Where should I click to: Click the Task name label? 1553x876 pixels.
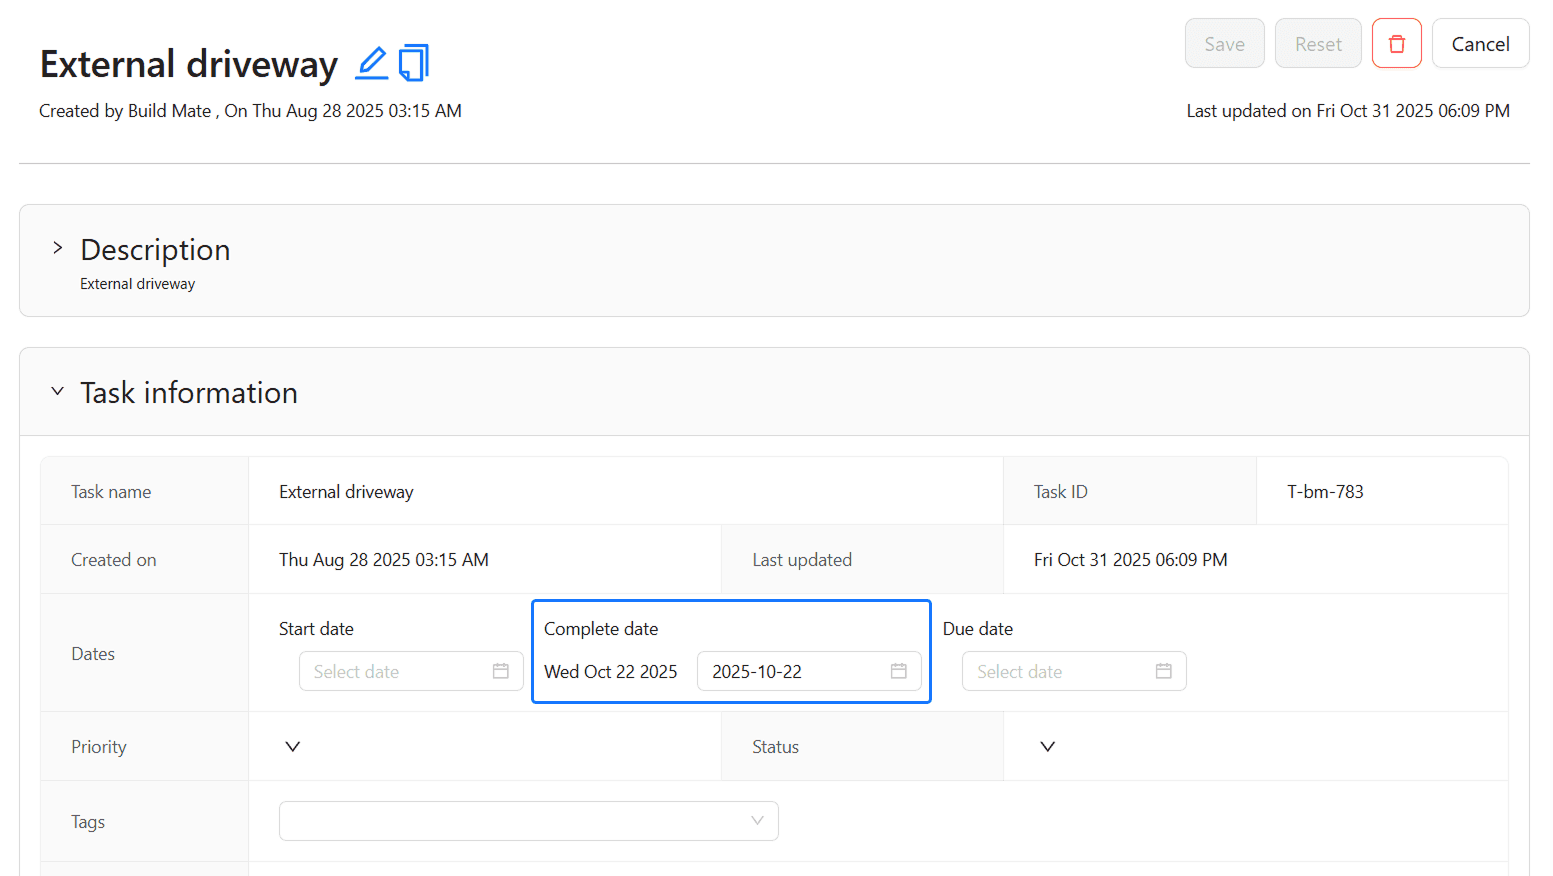pos(111,492)
